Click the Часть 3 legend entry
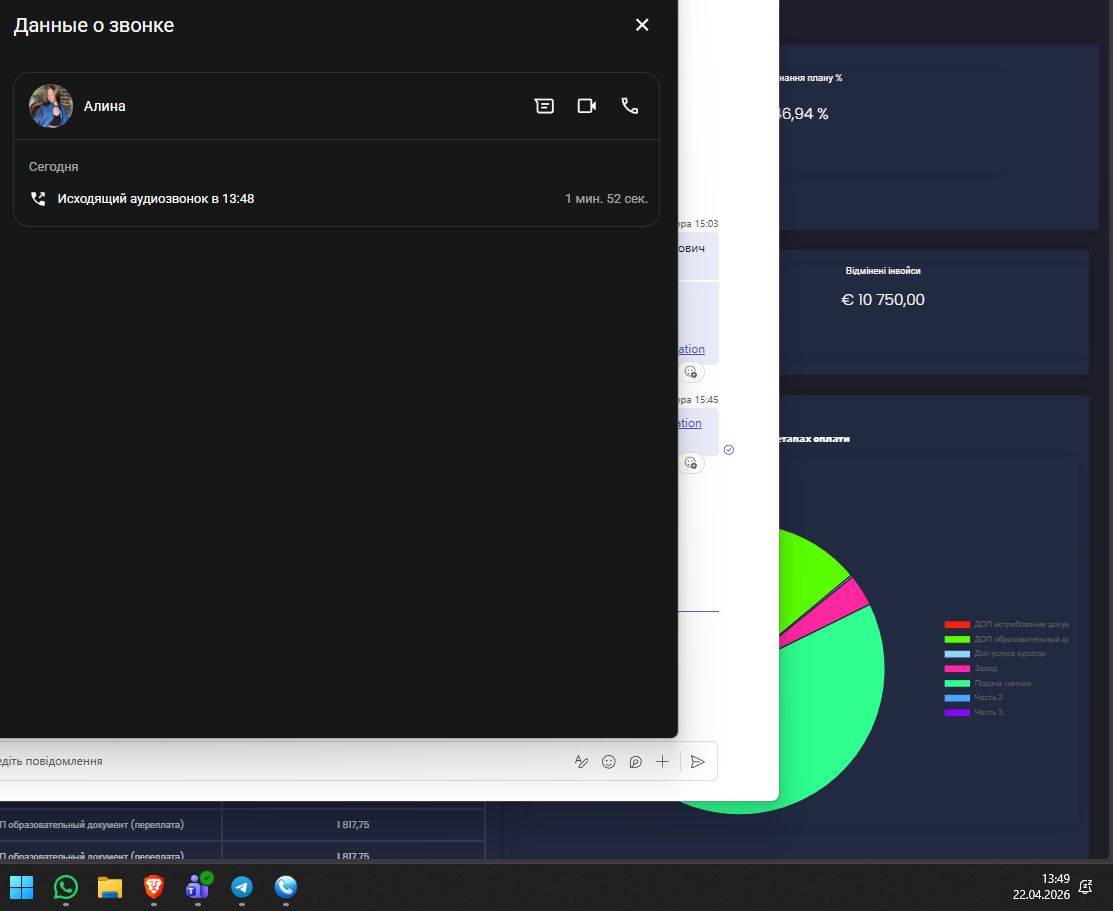This screenshot has width=1113, height=911. pos(973,712)
